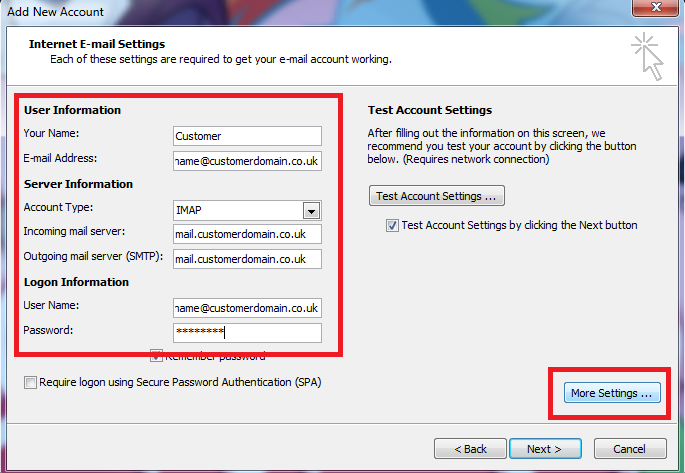This screenshot has width=685, height=473.
Task: Uncheck Test Account Settings by clicking Next
Action: (x=392, y=226)
